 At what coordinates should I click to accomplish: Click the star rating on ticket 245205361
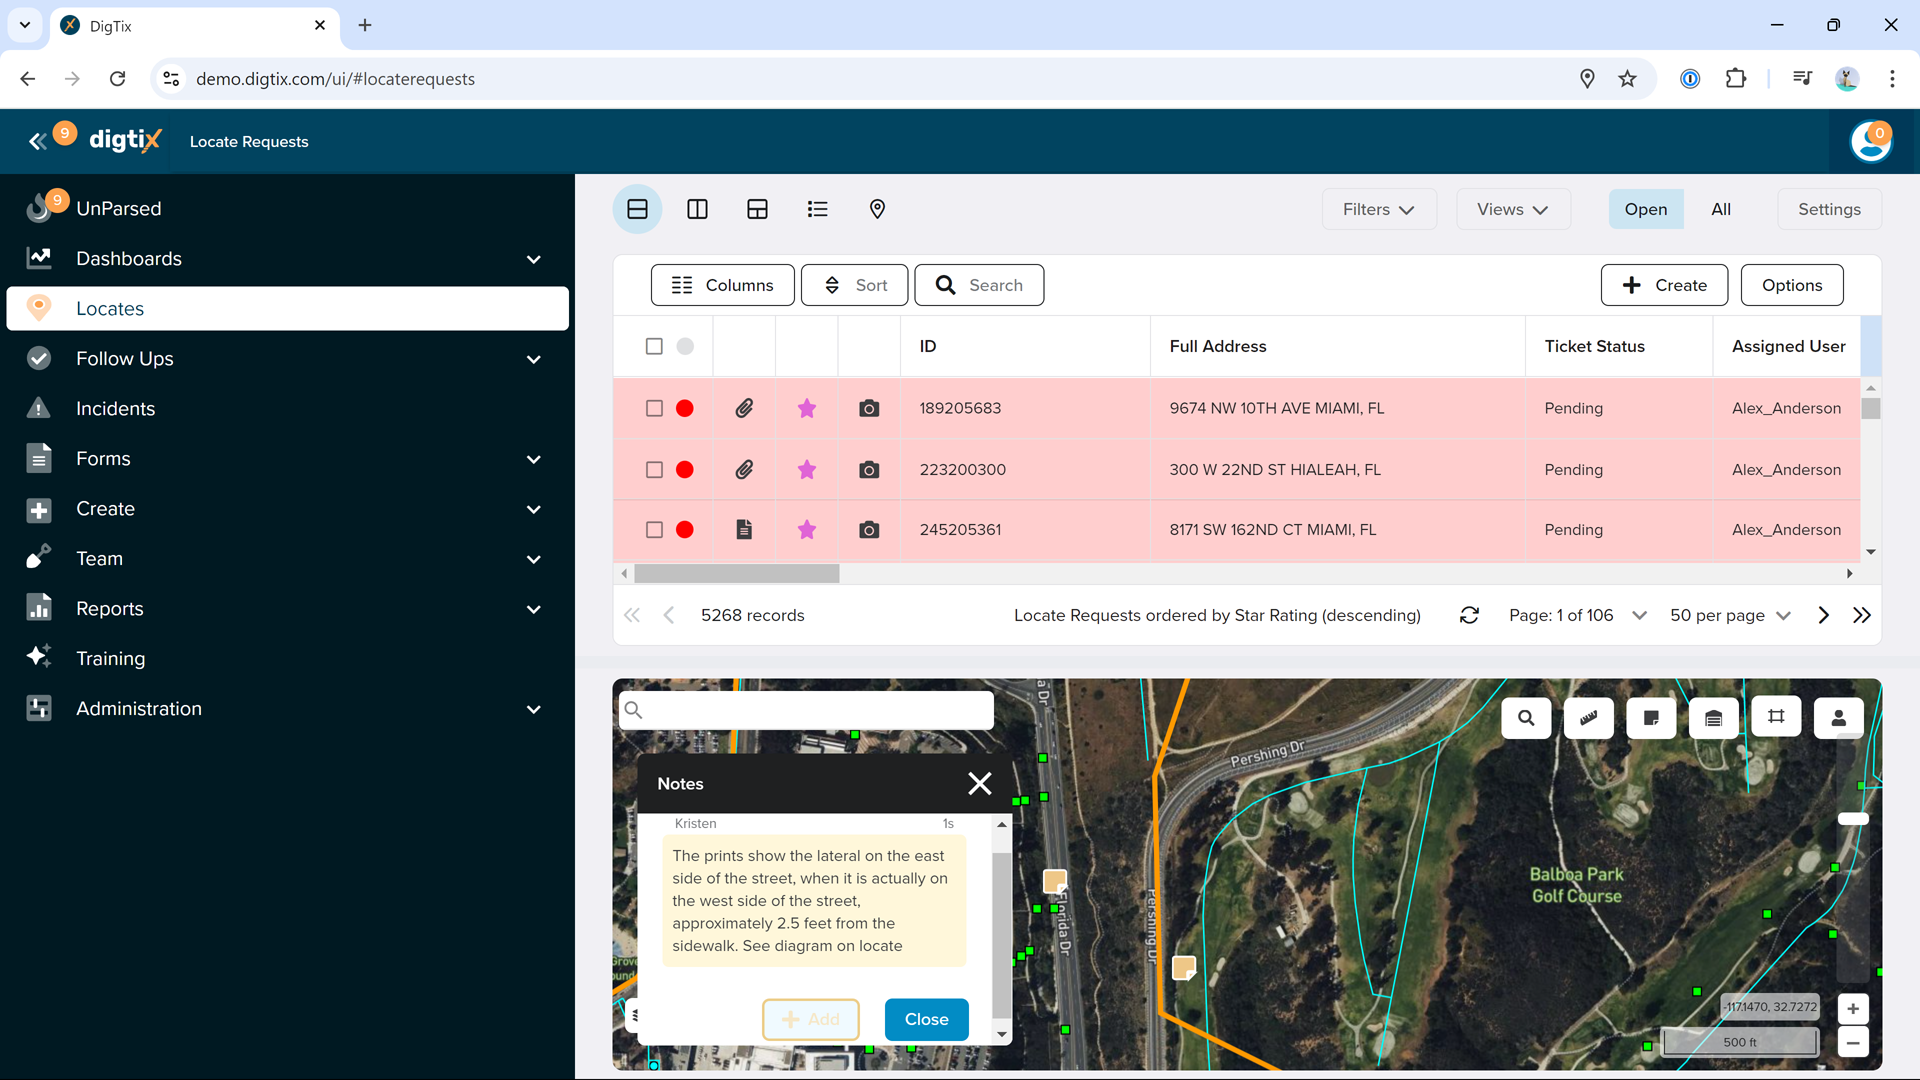(x=806, y=530)
